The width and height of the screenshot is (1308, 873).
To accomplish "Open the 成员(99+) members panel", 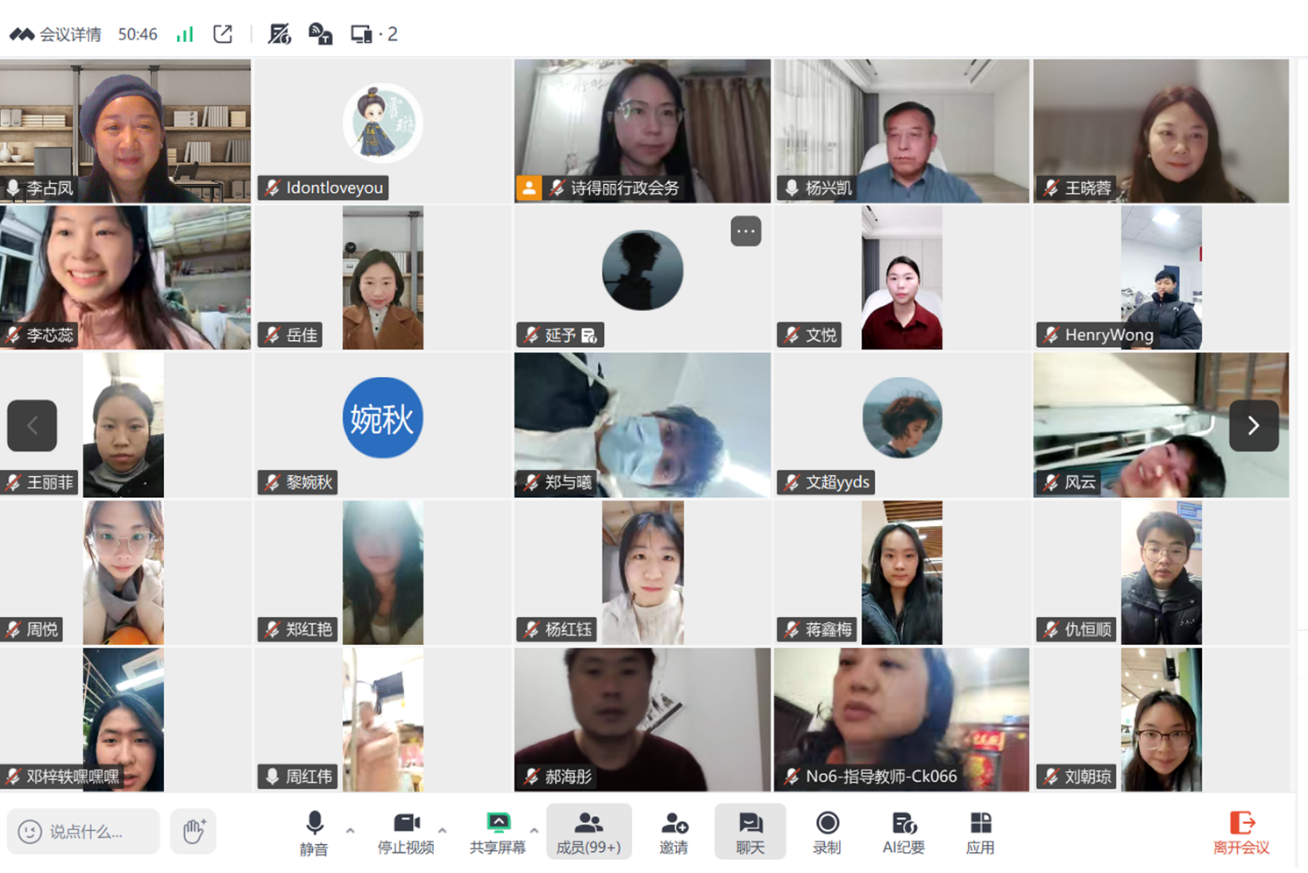I will pyautogui.click(x=588, y=831).
